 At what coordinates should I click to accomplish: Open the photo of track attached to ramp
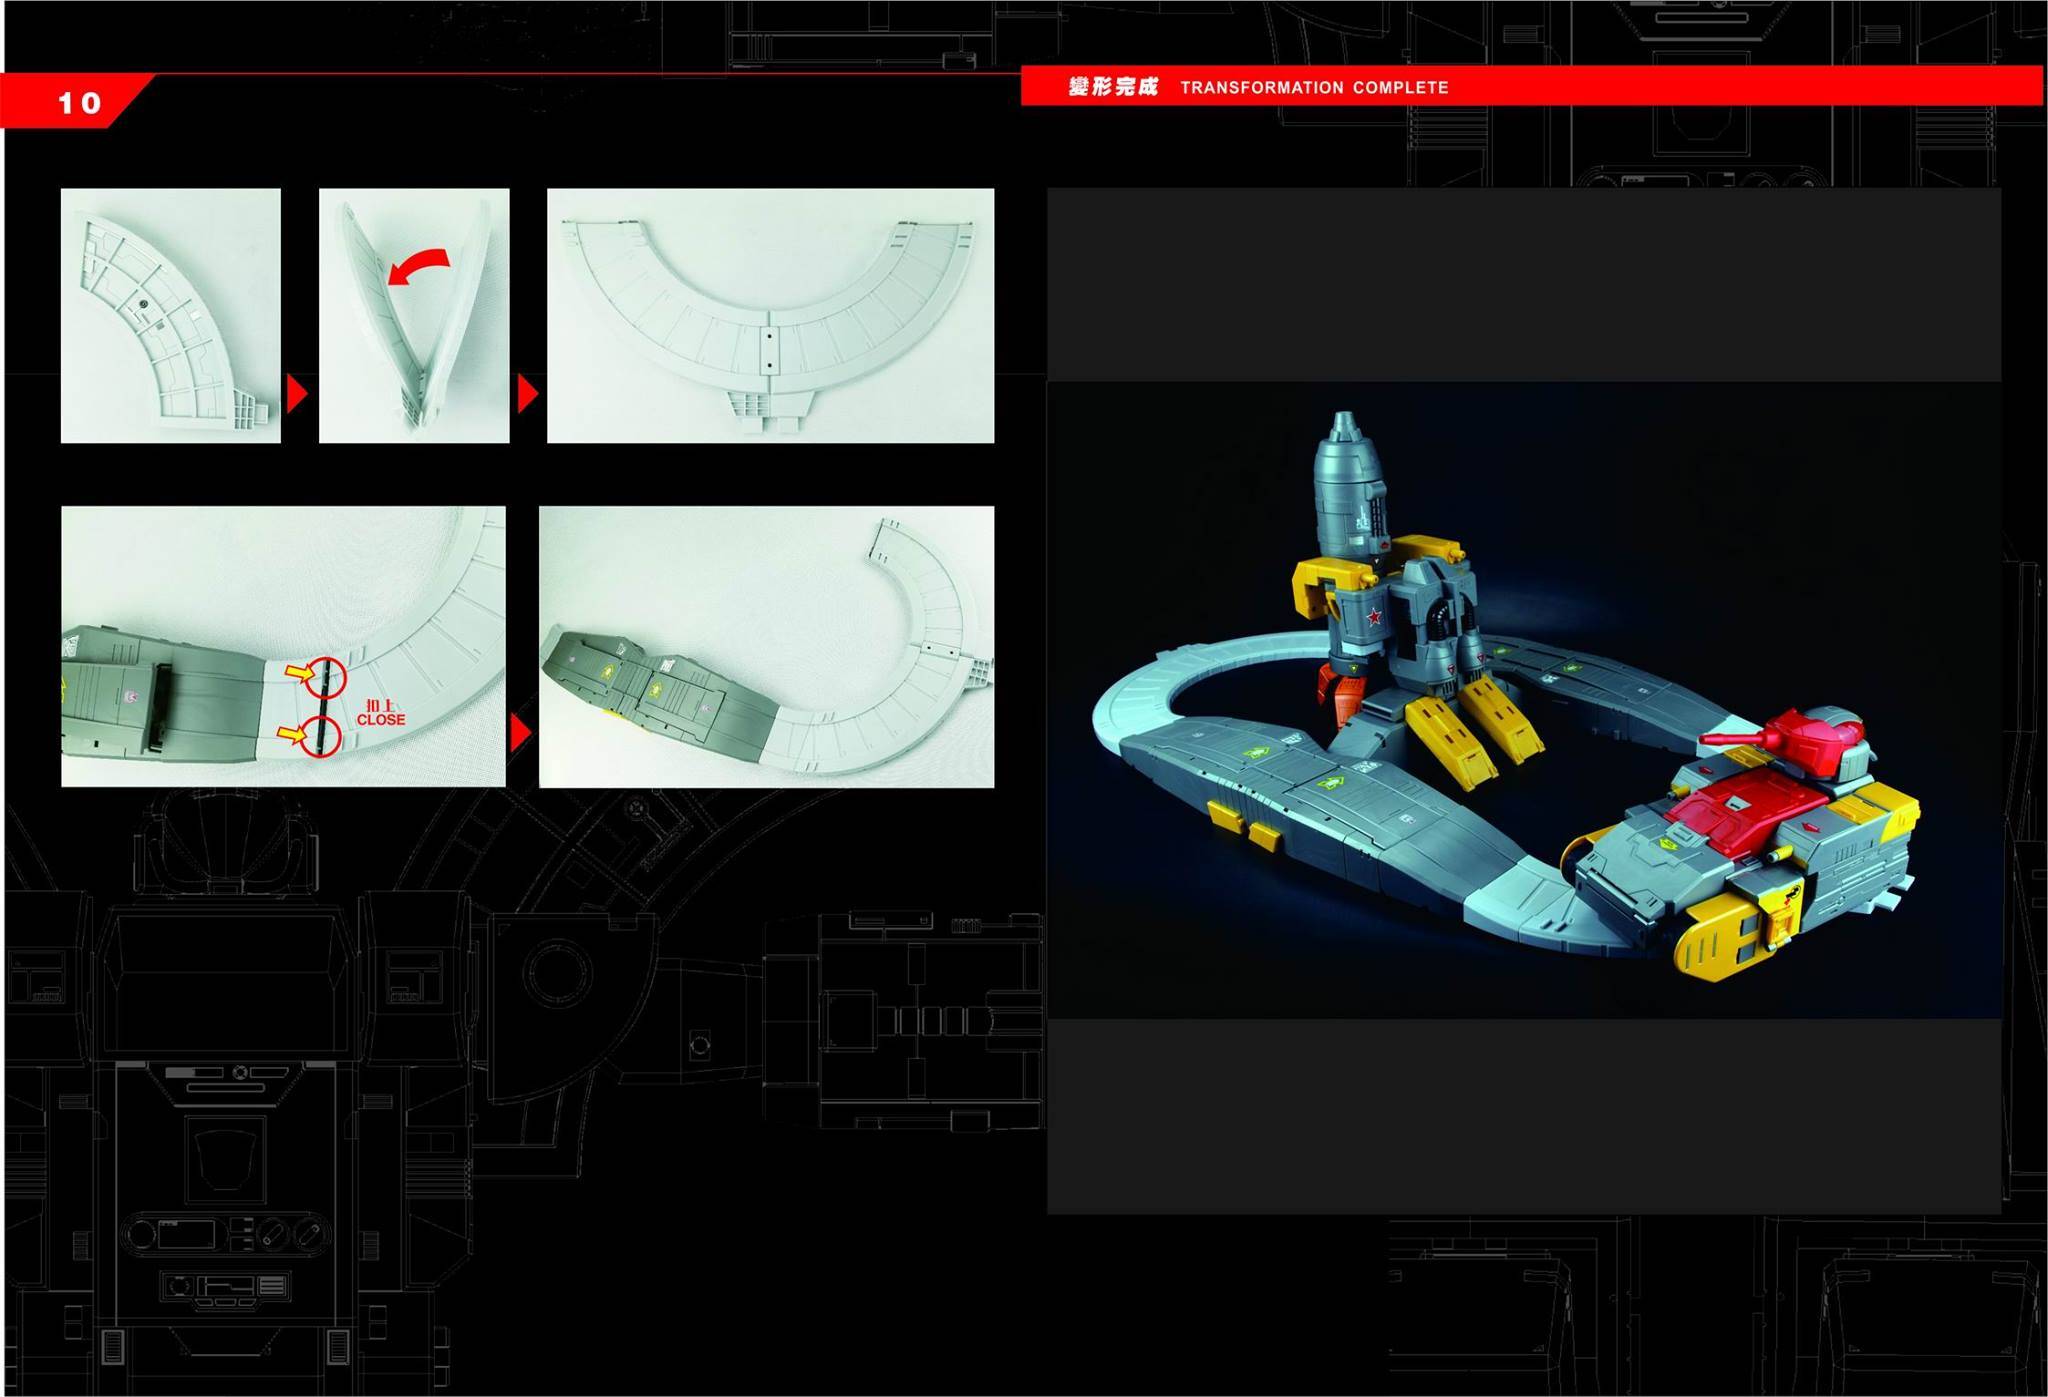point(766,646)
